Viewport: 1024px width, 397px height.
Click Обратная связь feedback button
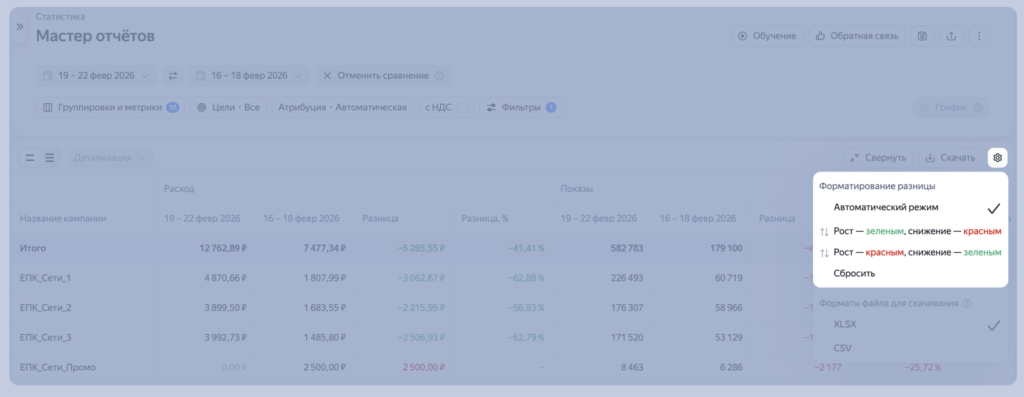(x=857, y=36)
